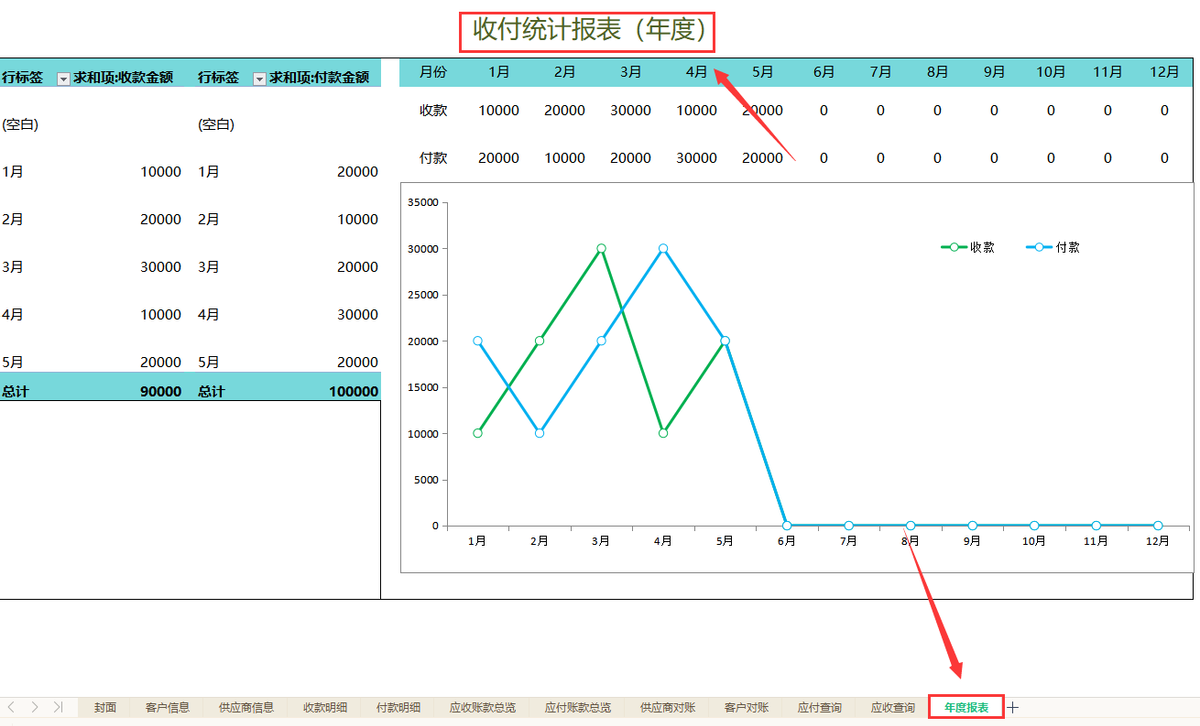1200x726 pixels.
Task: Select the 4月 付款 value 30000 in table
Action: coord(696,157)
